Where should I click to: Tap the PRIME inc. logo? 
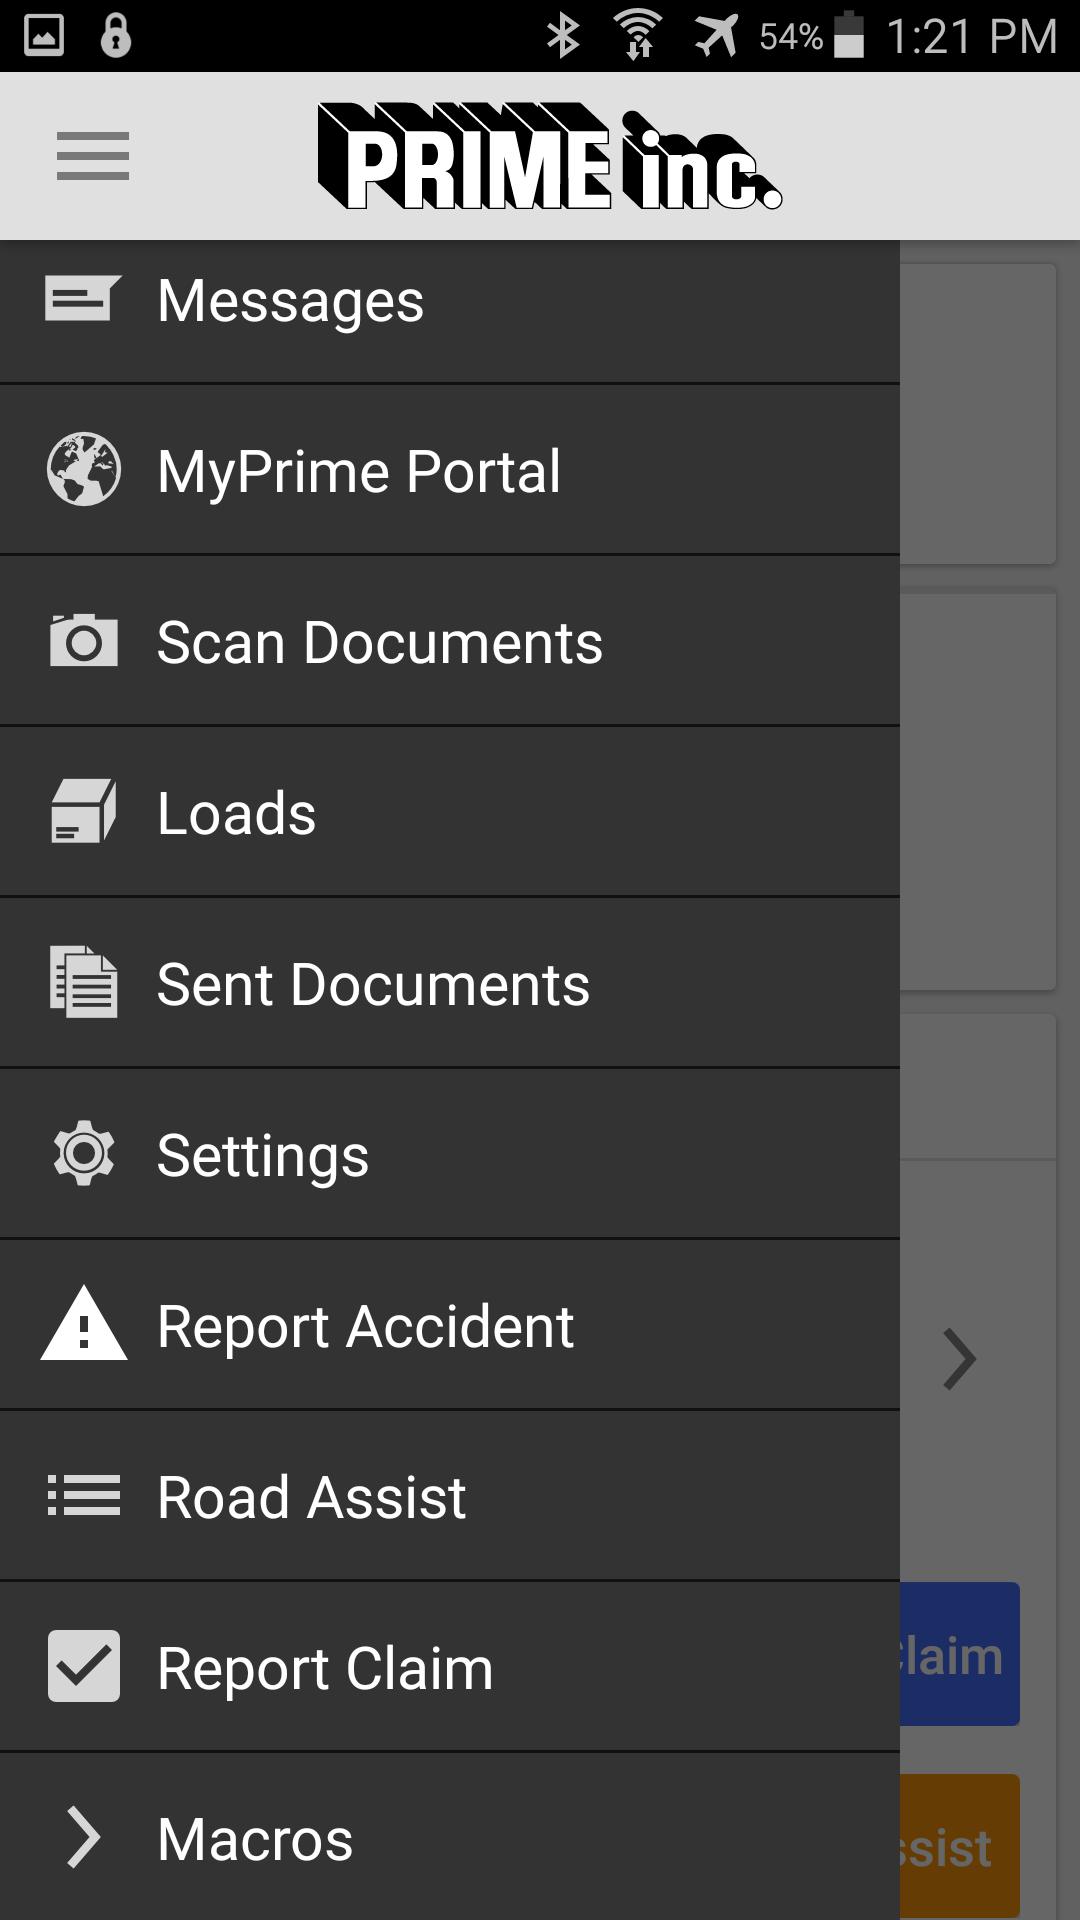pos(549,157)
